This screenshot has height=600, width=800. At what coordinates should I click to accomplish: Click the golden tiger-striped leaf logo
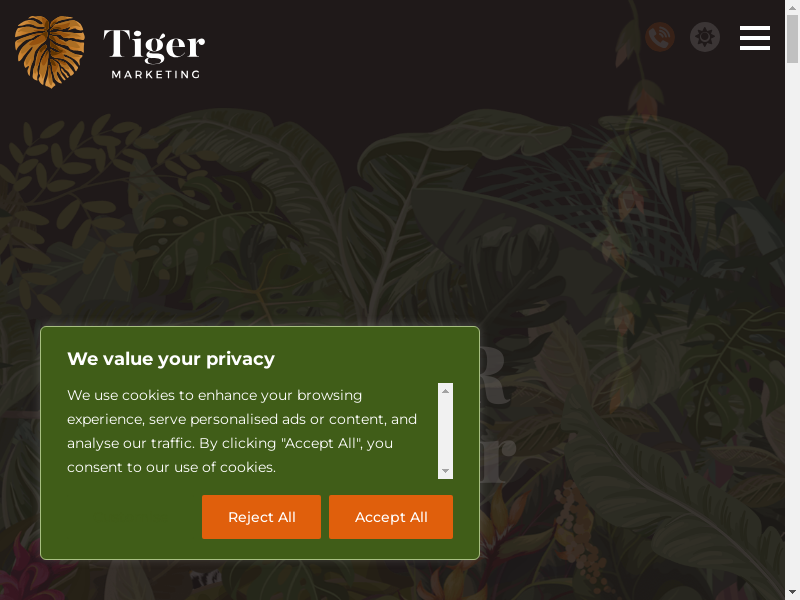(49, 52)
